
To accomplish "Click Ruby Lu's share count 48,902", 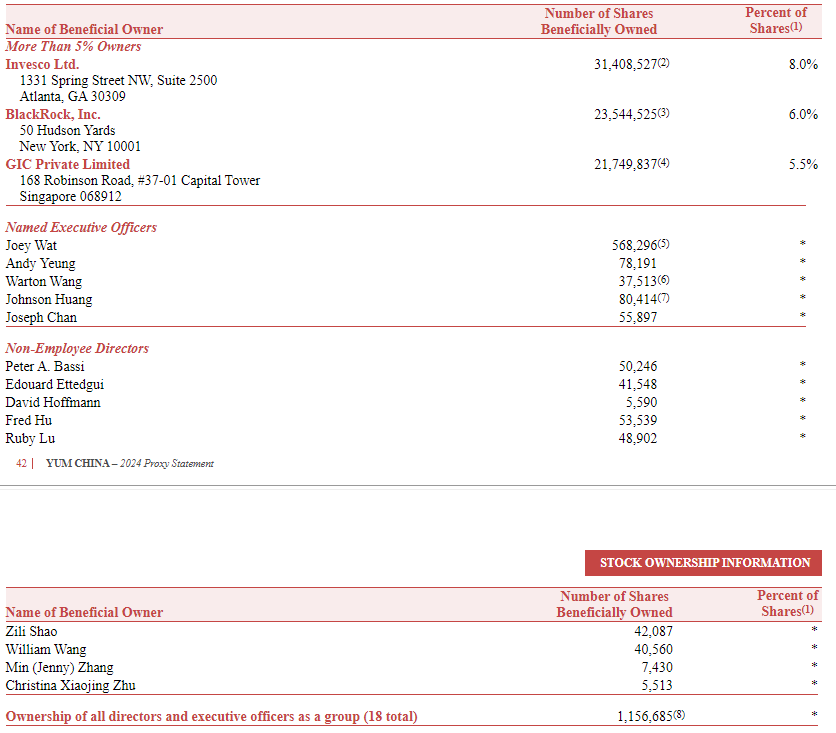I will coord(638,439).
